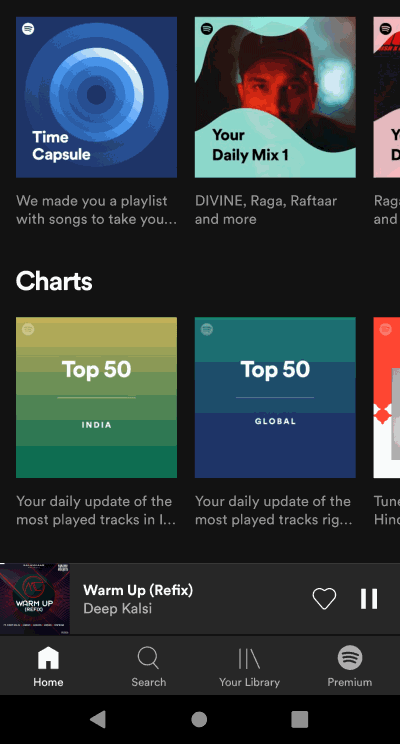
Task: Open the Time Capsule playlist cover
Action: (96, 97)
